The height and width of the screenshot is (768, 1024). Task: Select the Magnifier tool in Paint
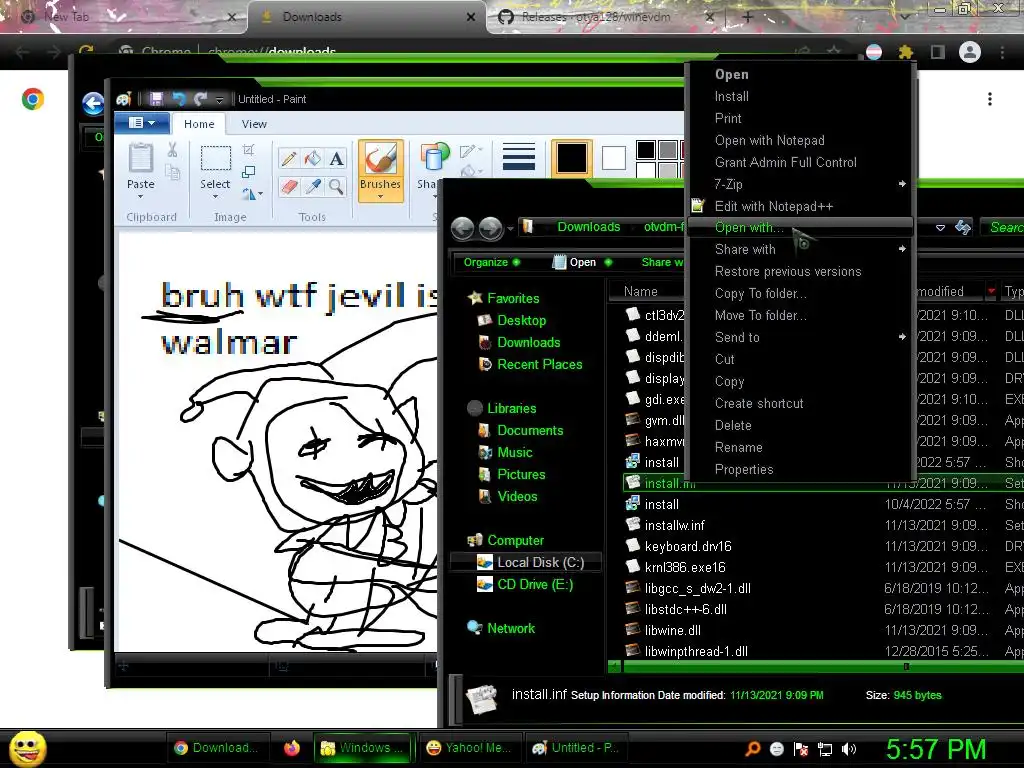tap(336, 187)
